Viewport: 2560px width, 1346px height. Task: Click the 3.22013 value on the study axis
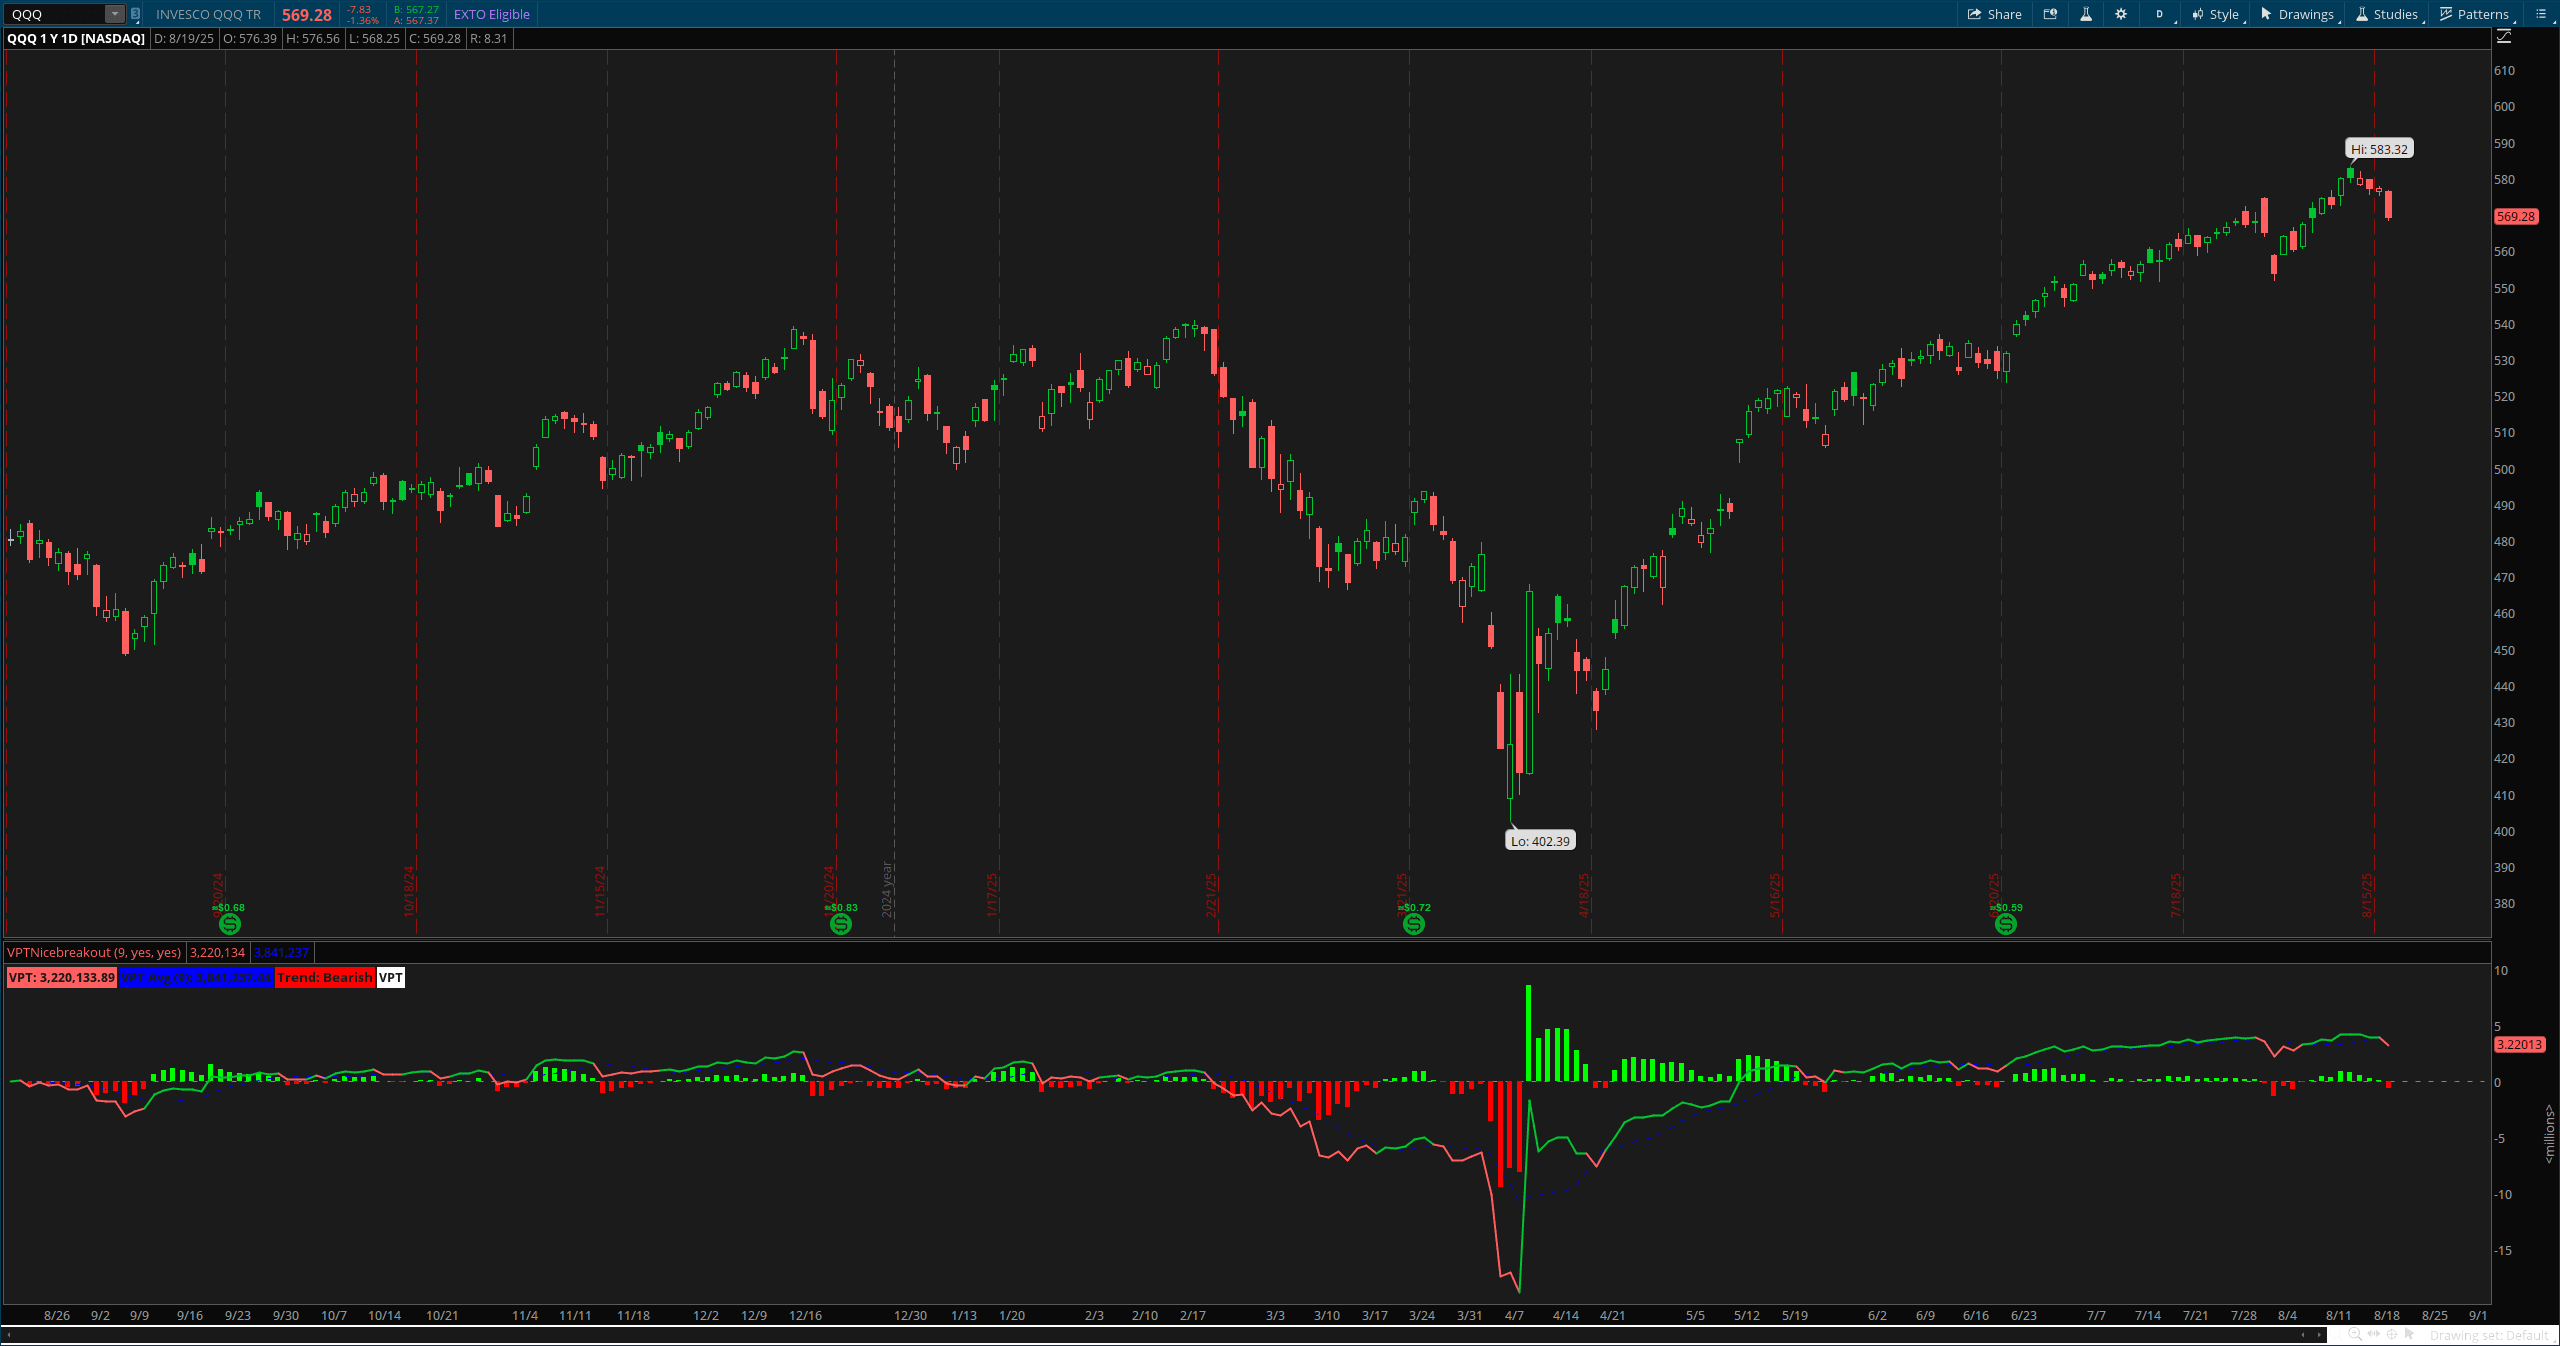2521,1045
